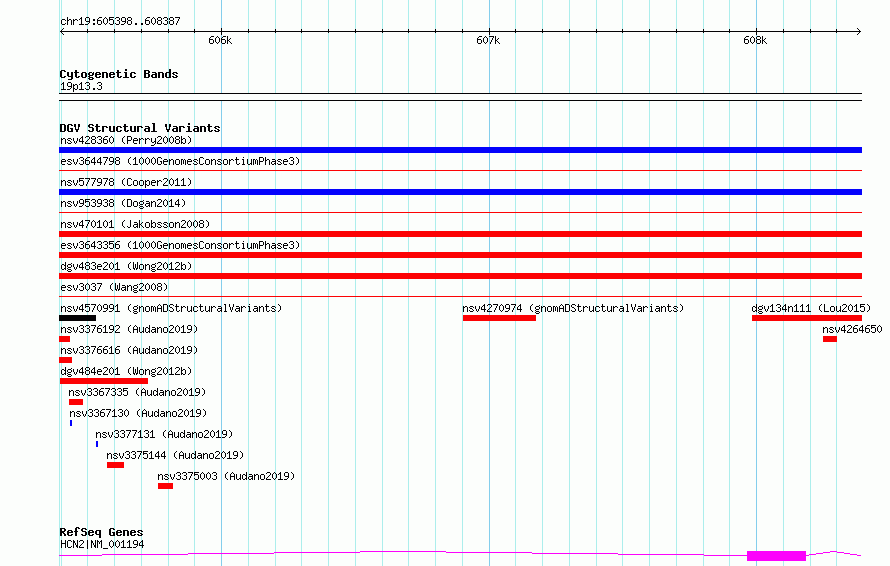Image resolution: width=890 pixels, height=566 pixels.
Task: Open the nsv953938 (Dogan2014) variant label
Action: (x=123, y=203)
